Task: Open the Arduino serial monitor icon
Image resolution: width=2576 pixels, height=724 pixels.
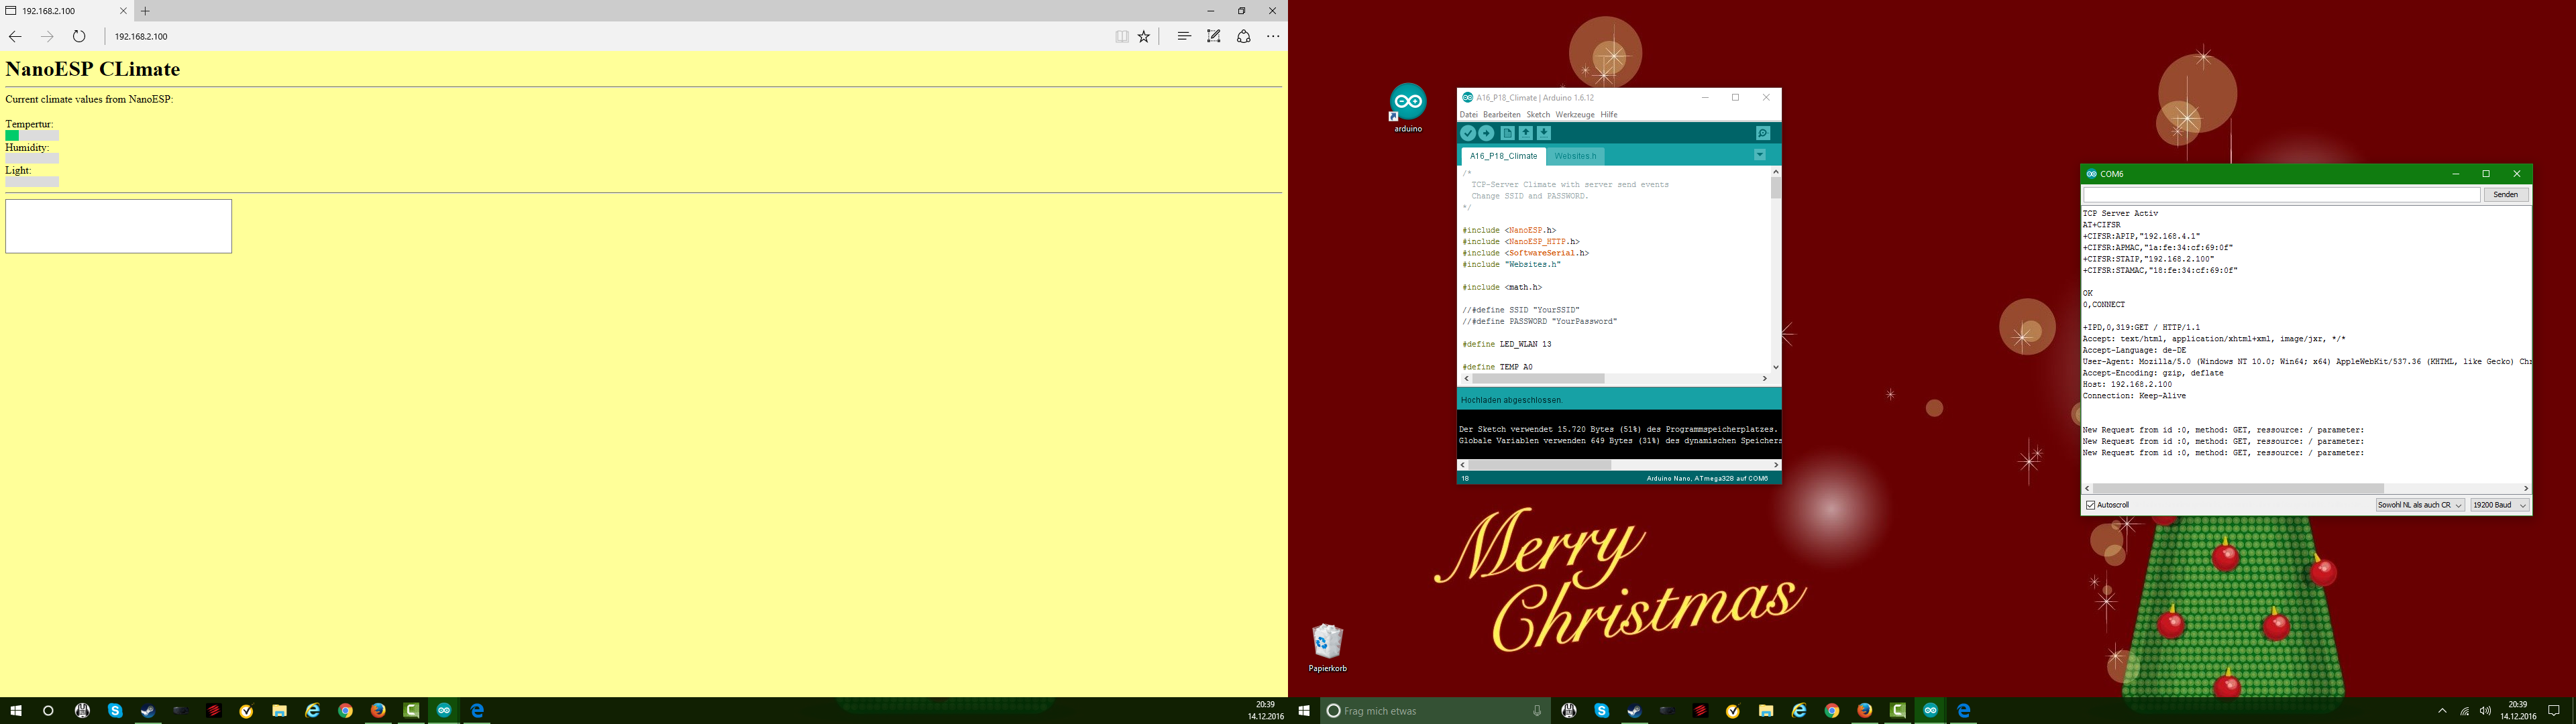Action: tap(1763, 133)
